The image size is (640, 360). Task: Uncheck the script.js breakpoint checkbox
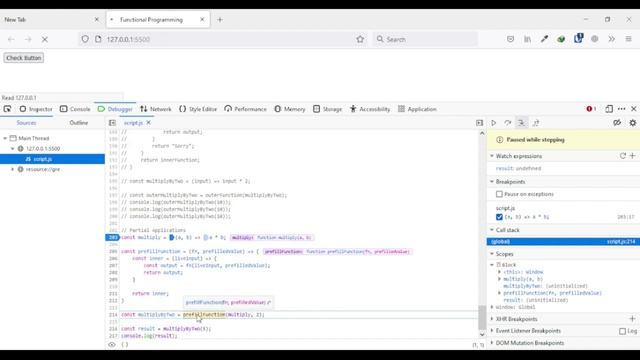499,217
